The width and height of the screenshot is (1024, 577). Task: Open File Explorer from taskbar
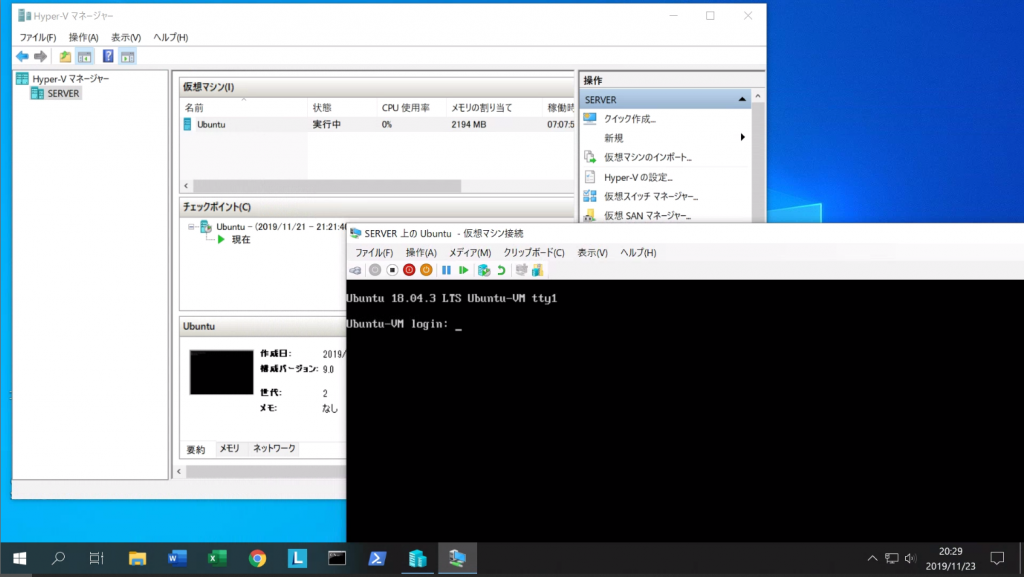(137, 559)
